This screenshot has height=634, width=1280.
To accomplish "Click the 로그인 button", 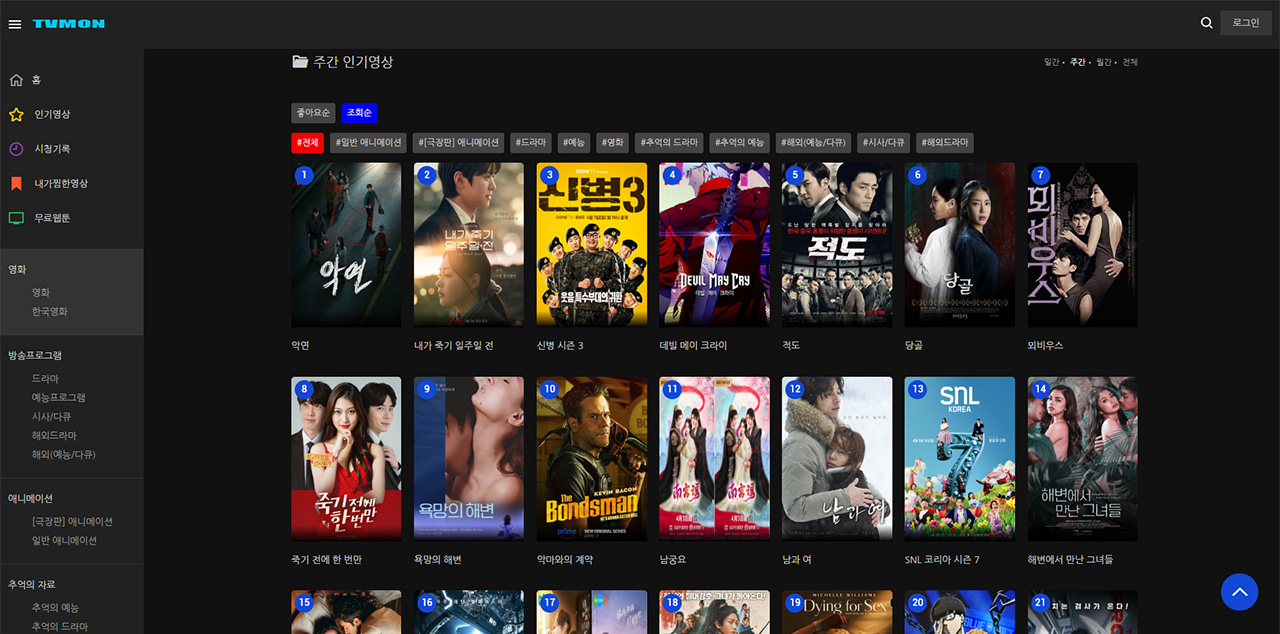I will tap(1246, 23).
